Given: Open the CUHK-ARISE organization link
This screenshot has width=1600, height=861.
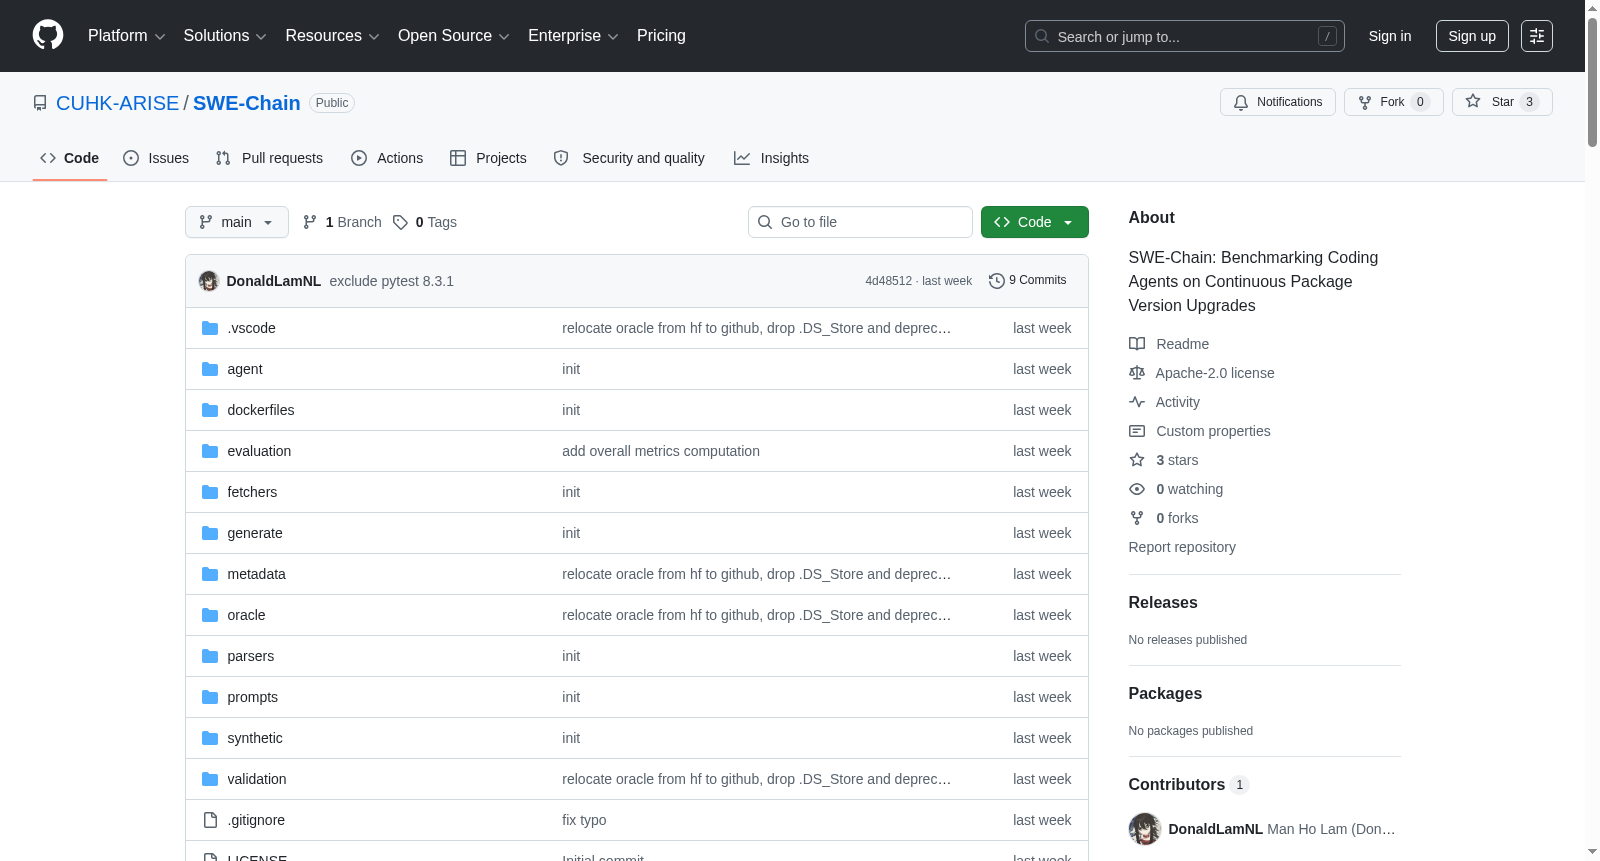Looking at the screenshot, I should click(117, 103).
